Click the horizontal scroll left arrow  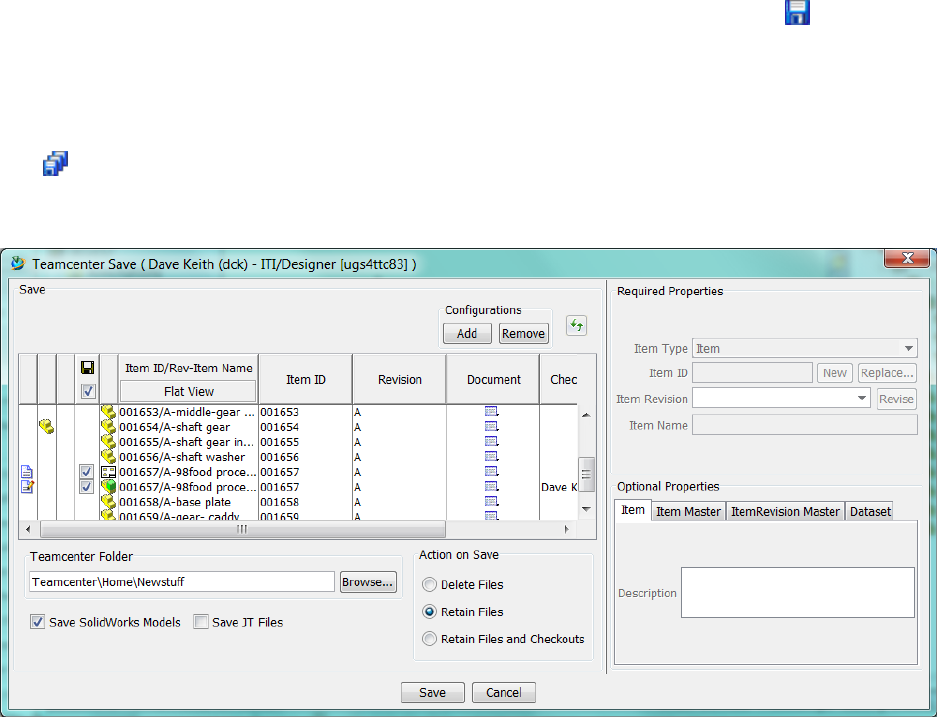coord(28,529)
